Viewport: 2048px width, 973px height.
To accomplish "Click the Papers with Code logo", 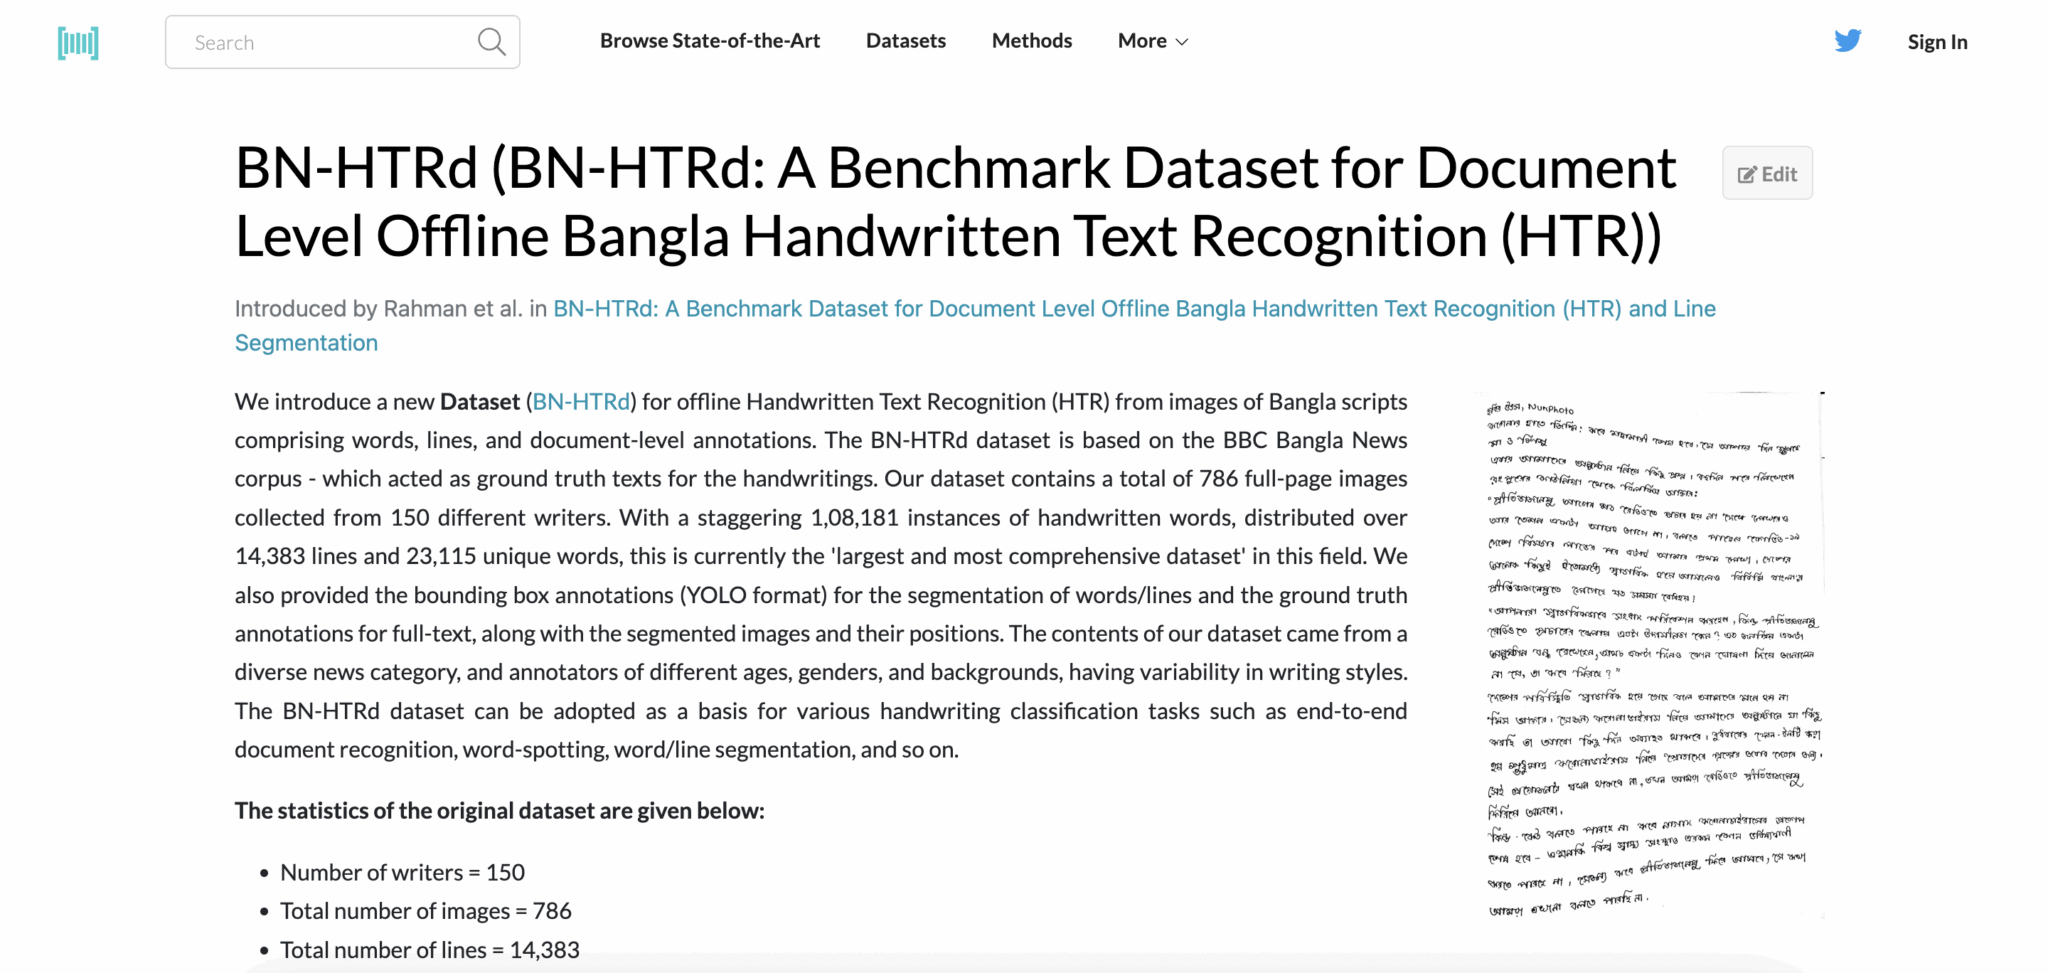I will click(x=78, y=43).
